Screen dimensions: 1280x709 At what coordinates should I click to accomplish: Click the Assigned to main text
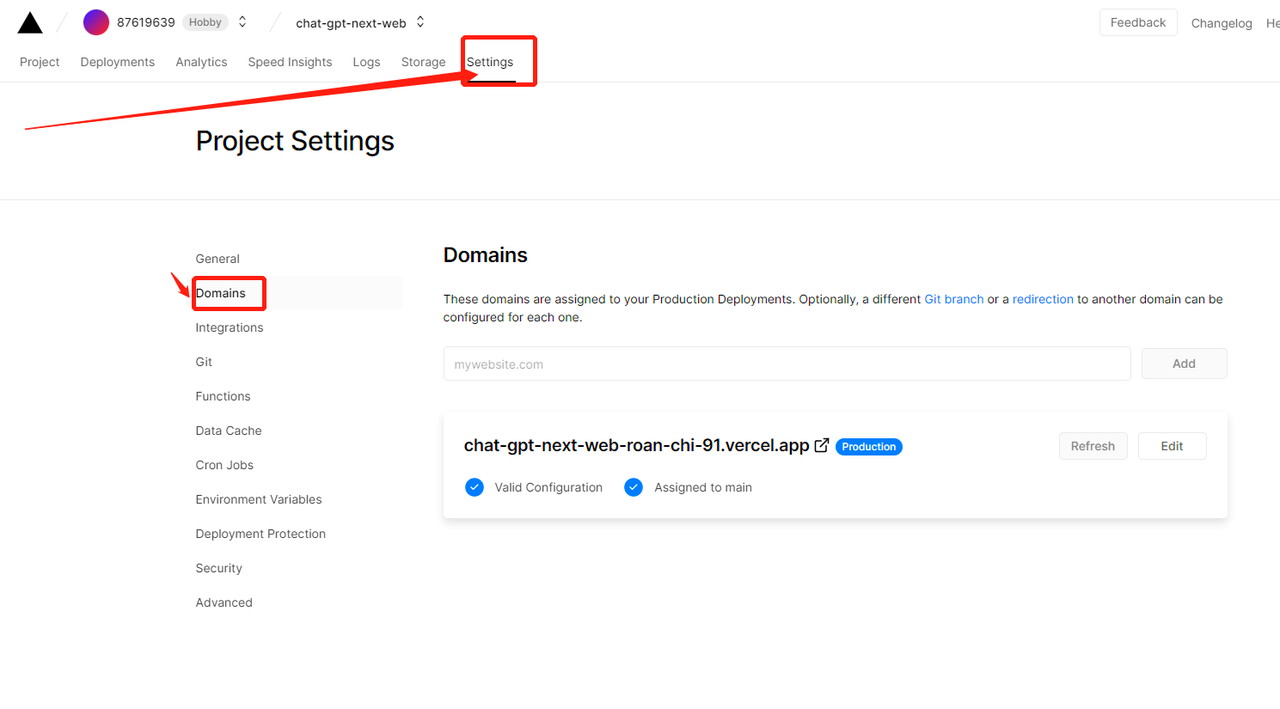tap(703, 488)
